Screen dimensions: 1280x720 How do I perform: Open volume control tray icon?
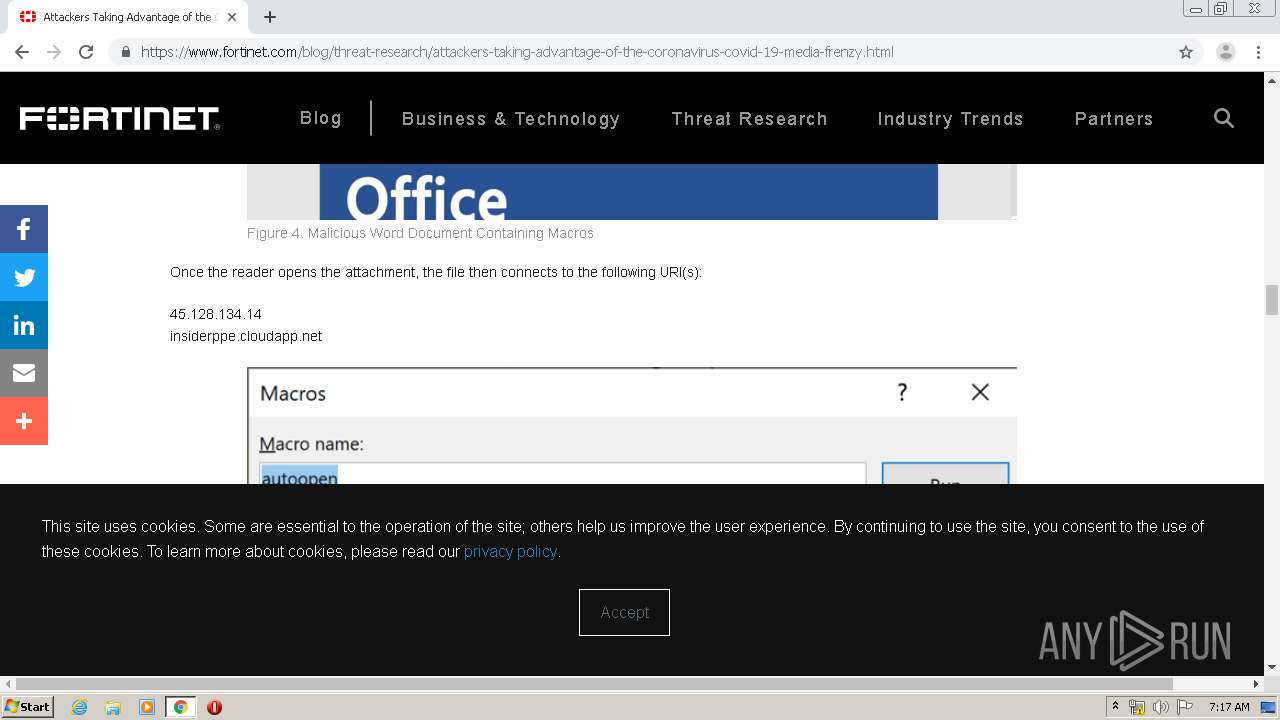click(x=1161, y=707)
